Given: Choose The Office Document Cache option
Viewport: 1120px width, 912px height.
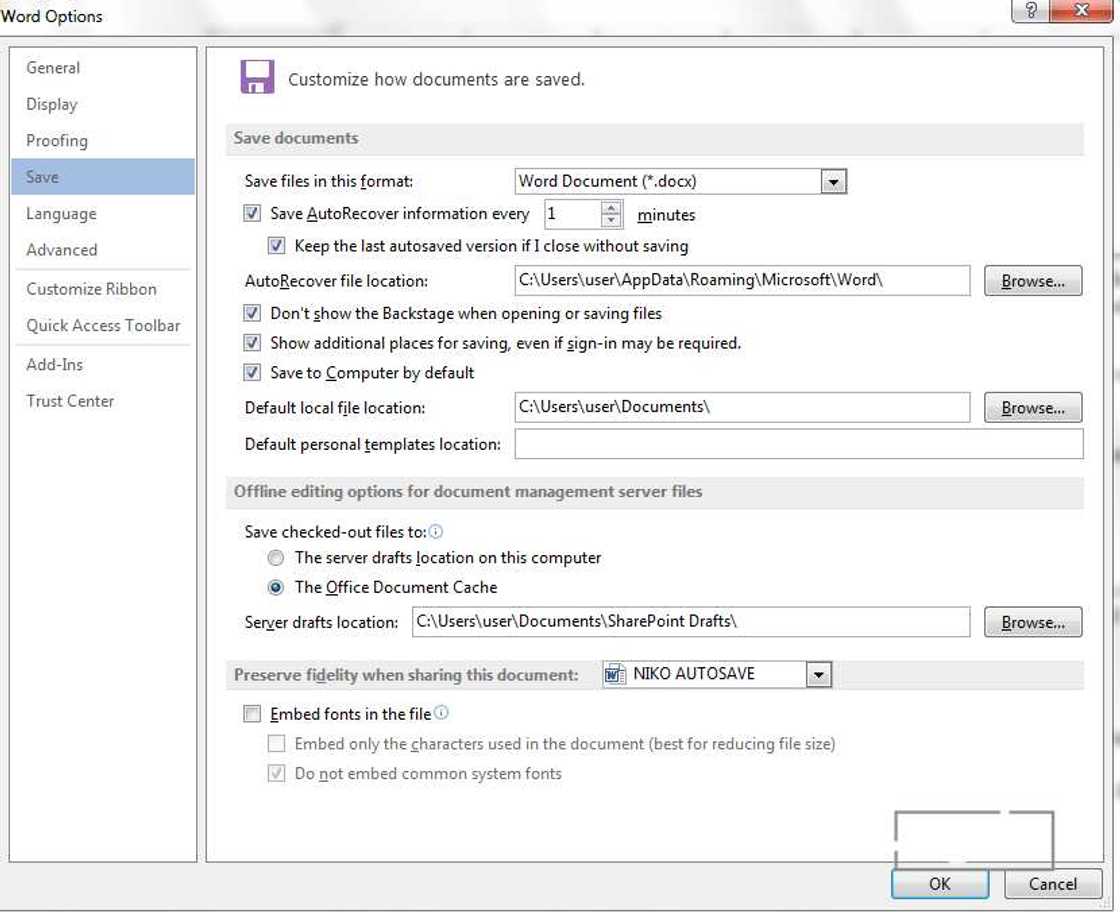Looking at the screenshot, I should point(276,587).
